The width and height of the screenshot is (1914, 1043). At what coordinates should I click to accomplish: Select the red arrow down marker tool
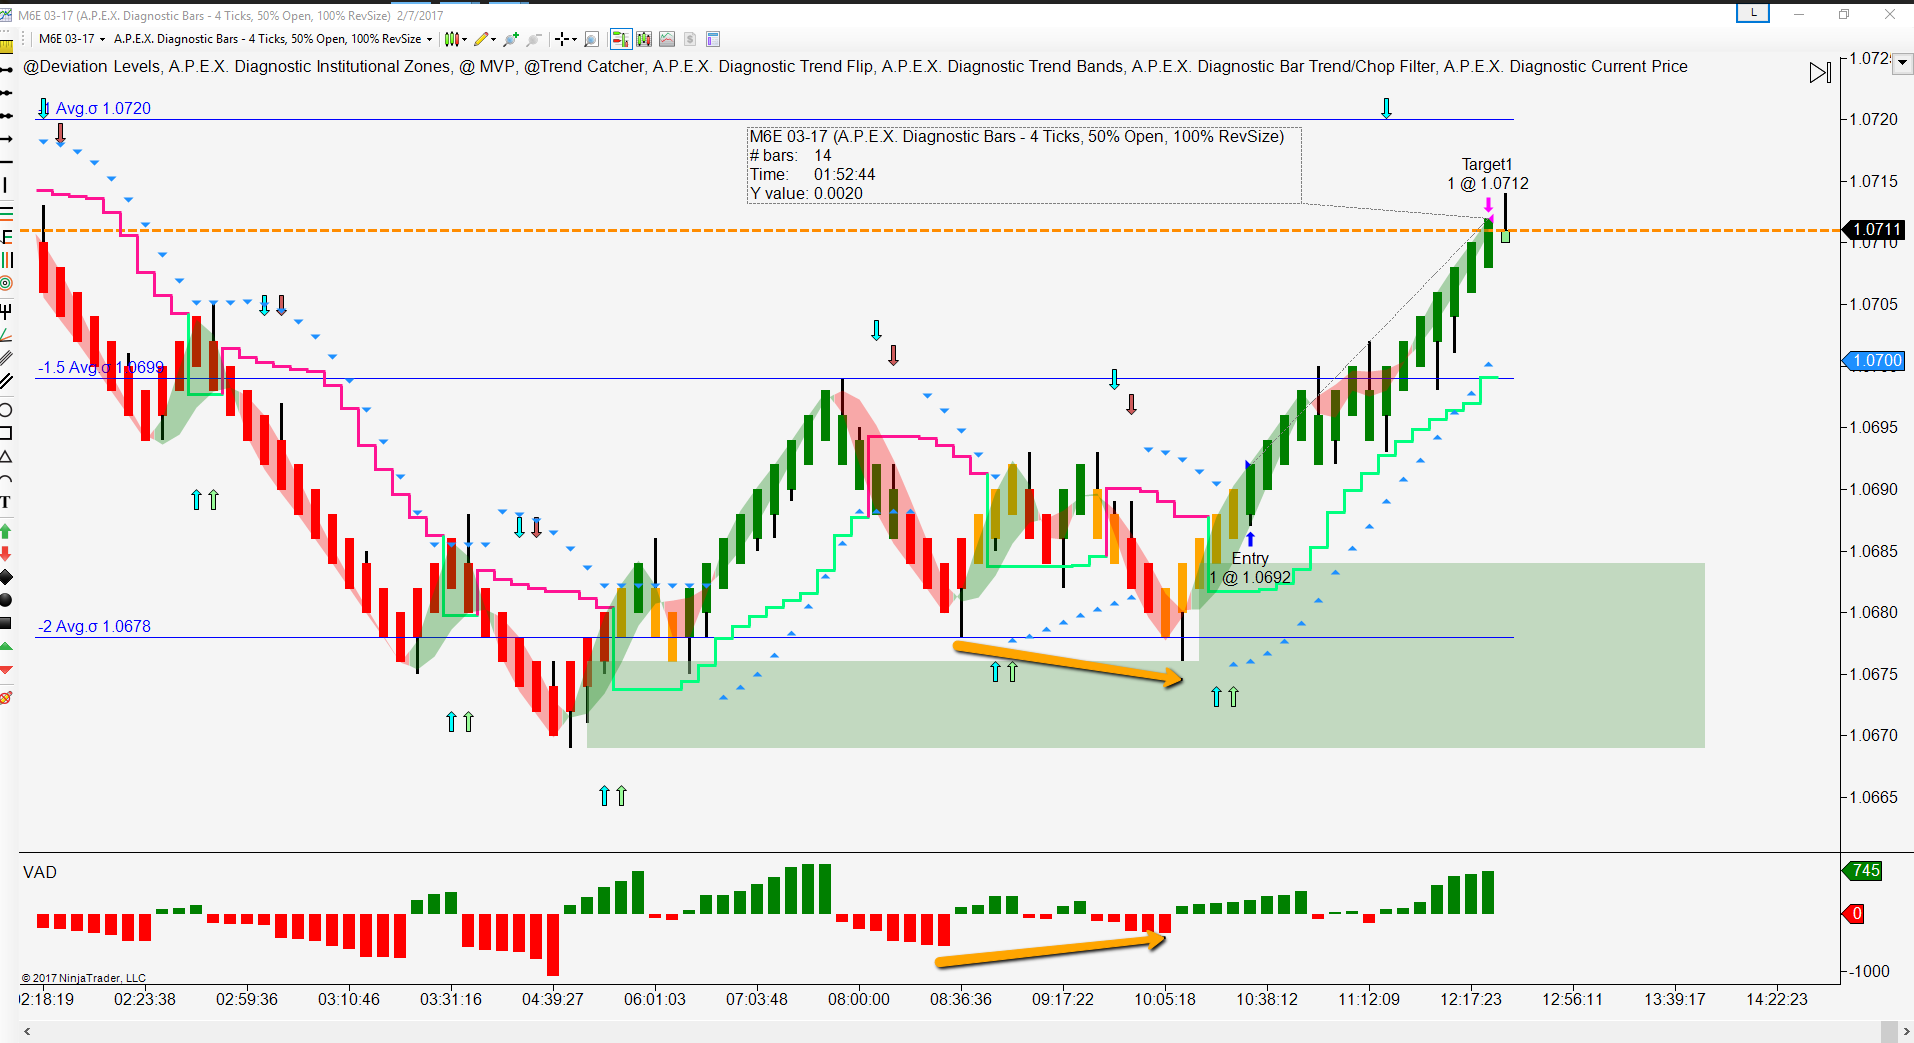click(x=7, y=555)
